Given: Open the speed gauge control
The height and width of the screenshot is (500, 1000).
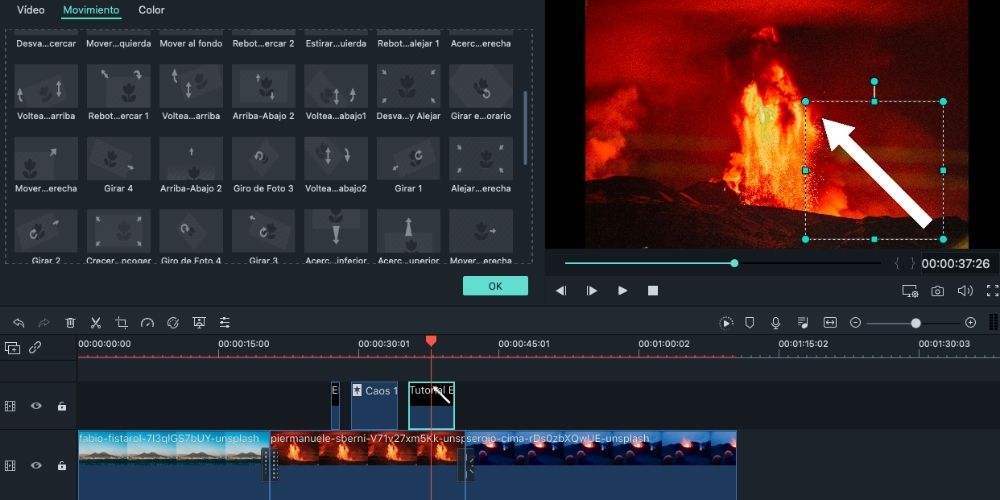Looking at the screenshot, I should tap(147, 323).
